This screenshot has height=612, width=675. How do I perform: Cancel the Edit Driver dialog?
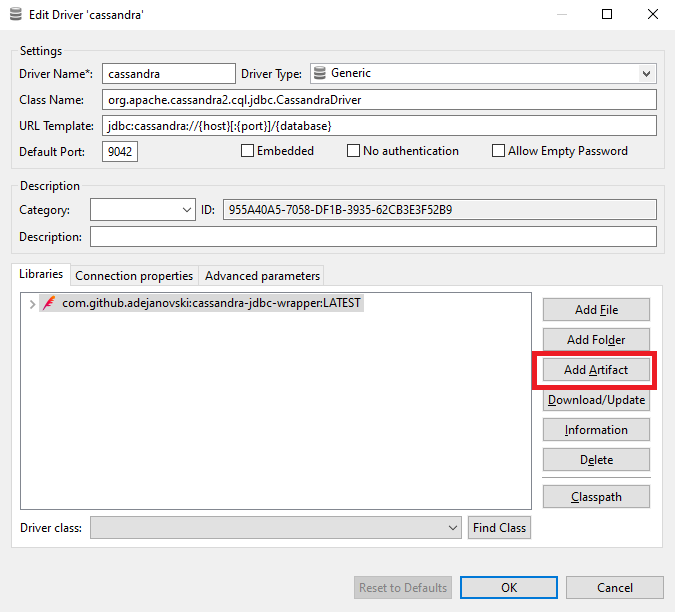[x=615, y=587]
